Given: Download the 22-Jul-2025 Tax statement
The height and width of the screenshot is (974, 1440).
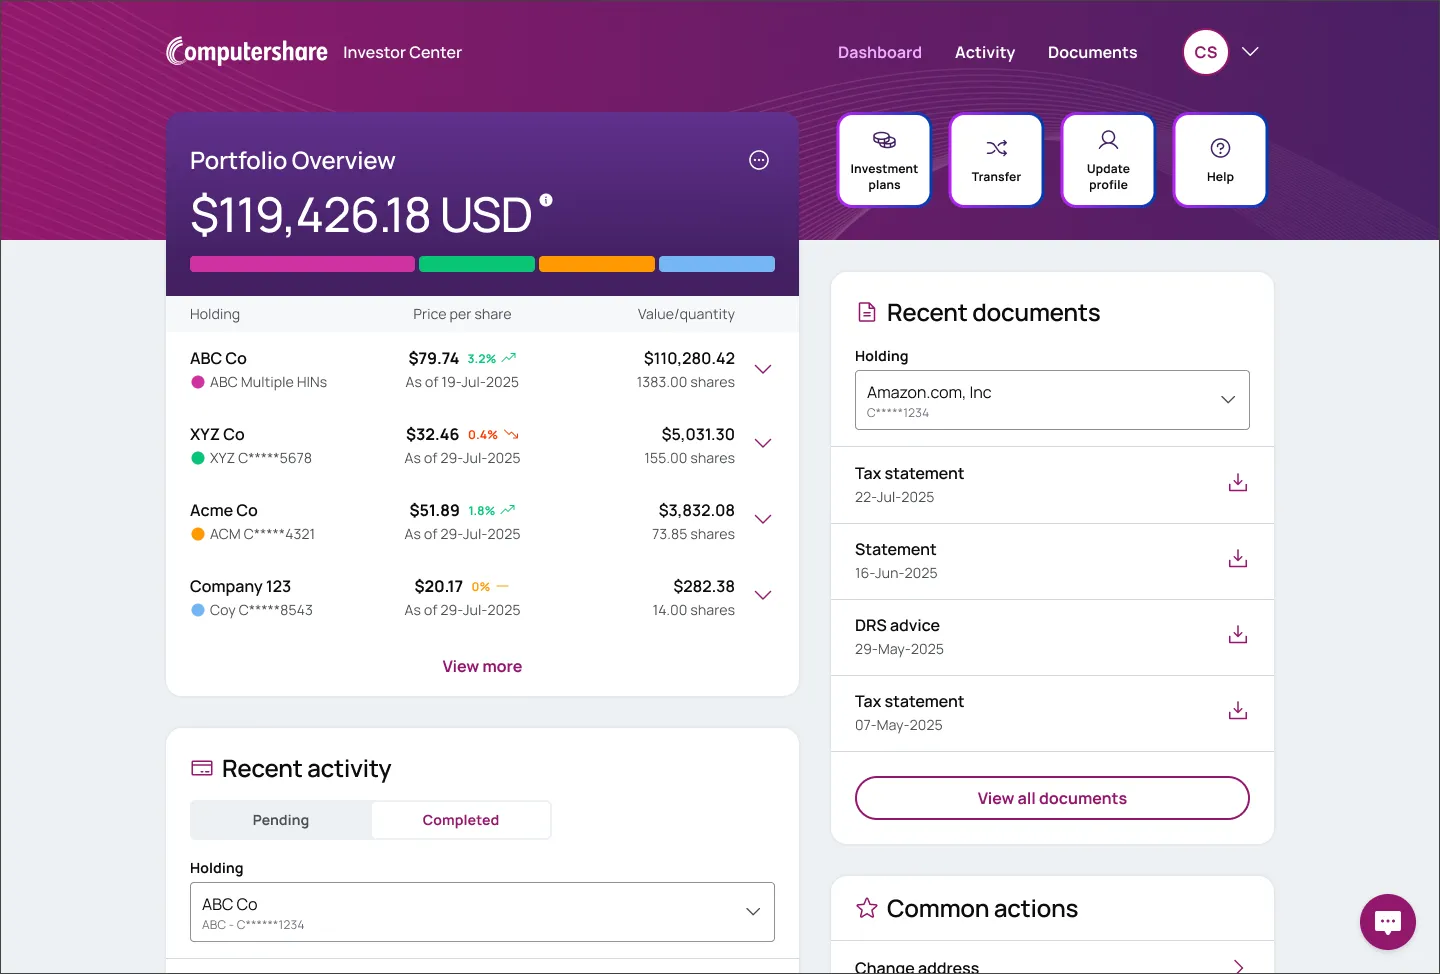Looking at the screenshot, I should tap(1237, 483).
